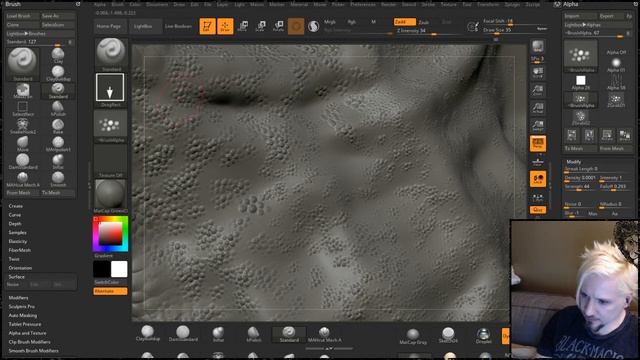Open the Texture menu
This screenshot has width=640, height=360.
click(449, 4)
